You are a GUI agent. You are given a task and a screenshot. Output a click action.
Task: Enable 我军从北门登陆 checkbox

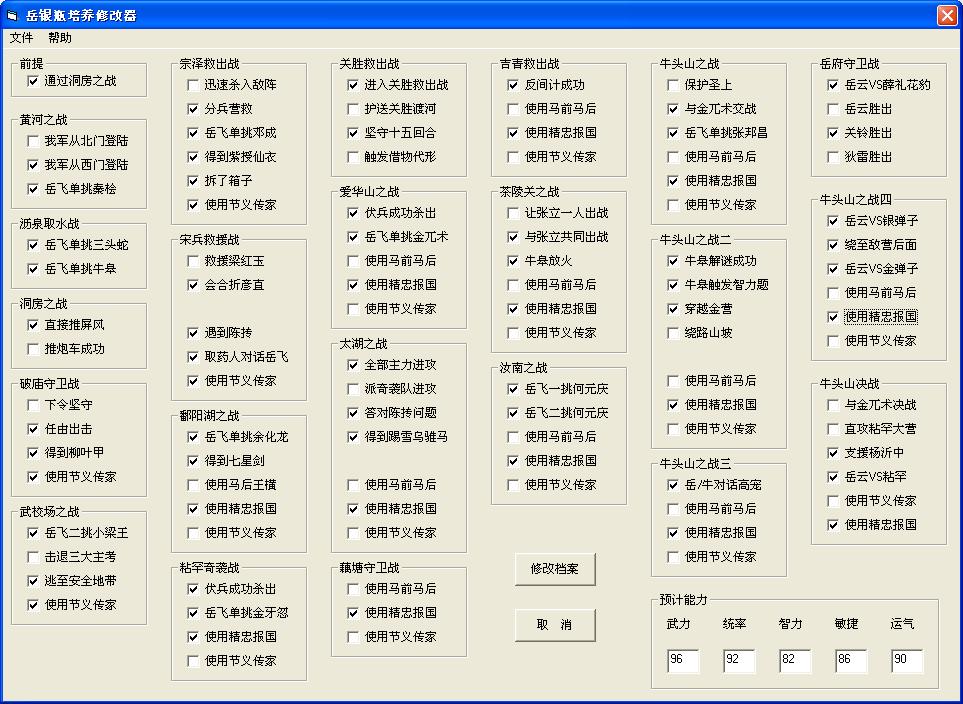(x=33, y=141)
